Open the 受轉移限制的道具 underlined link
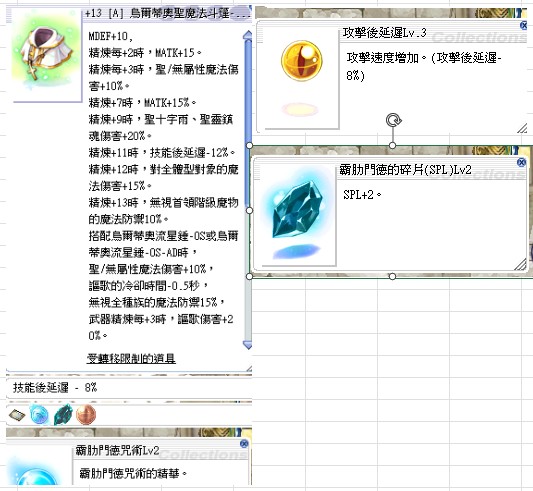Screen dimensions: 533x491 coord(131,358)
